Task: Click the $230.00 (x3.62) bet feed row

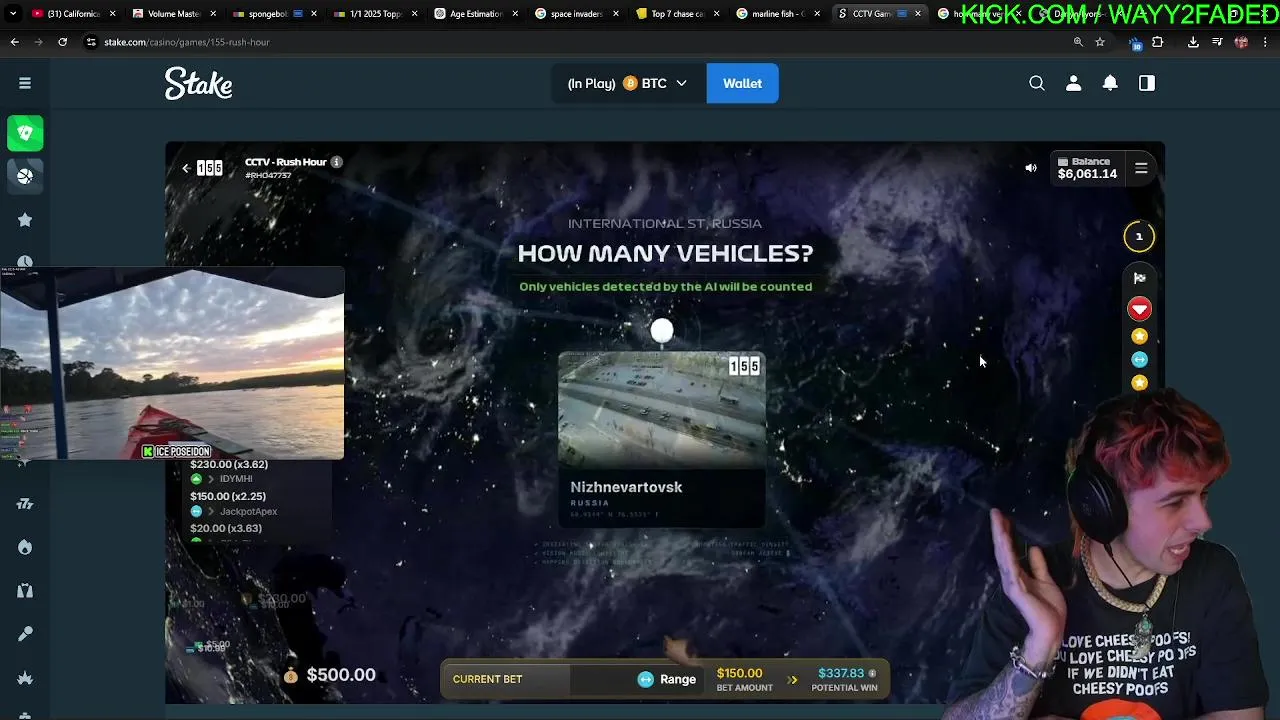Action: (229, 464)
